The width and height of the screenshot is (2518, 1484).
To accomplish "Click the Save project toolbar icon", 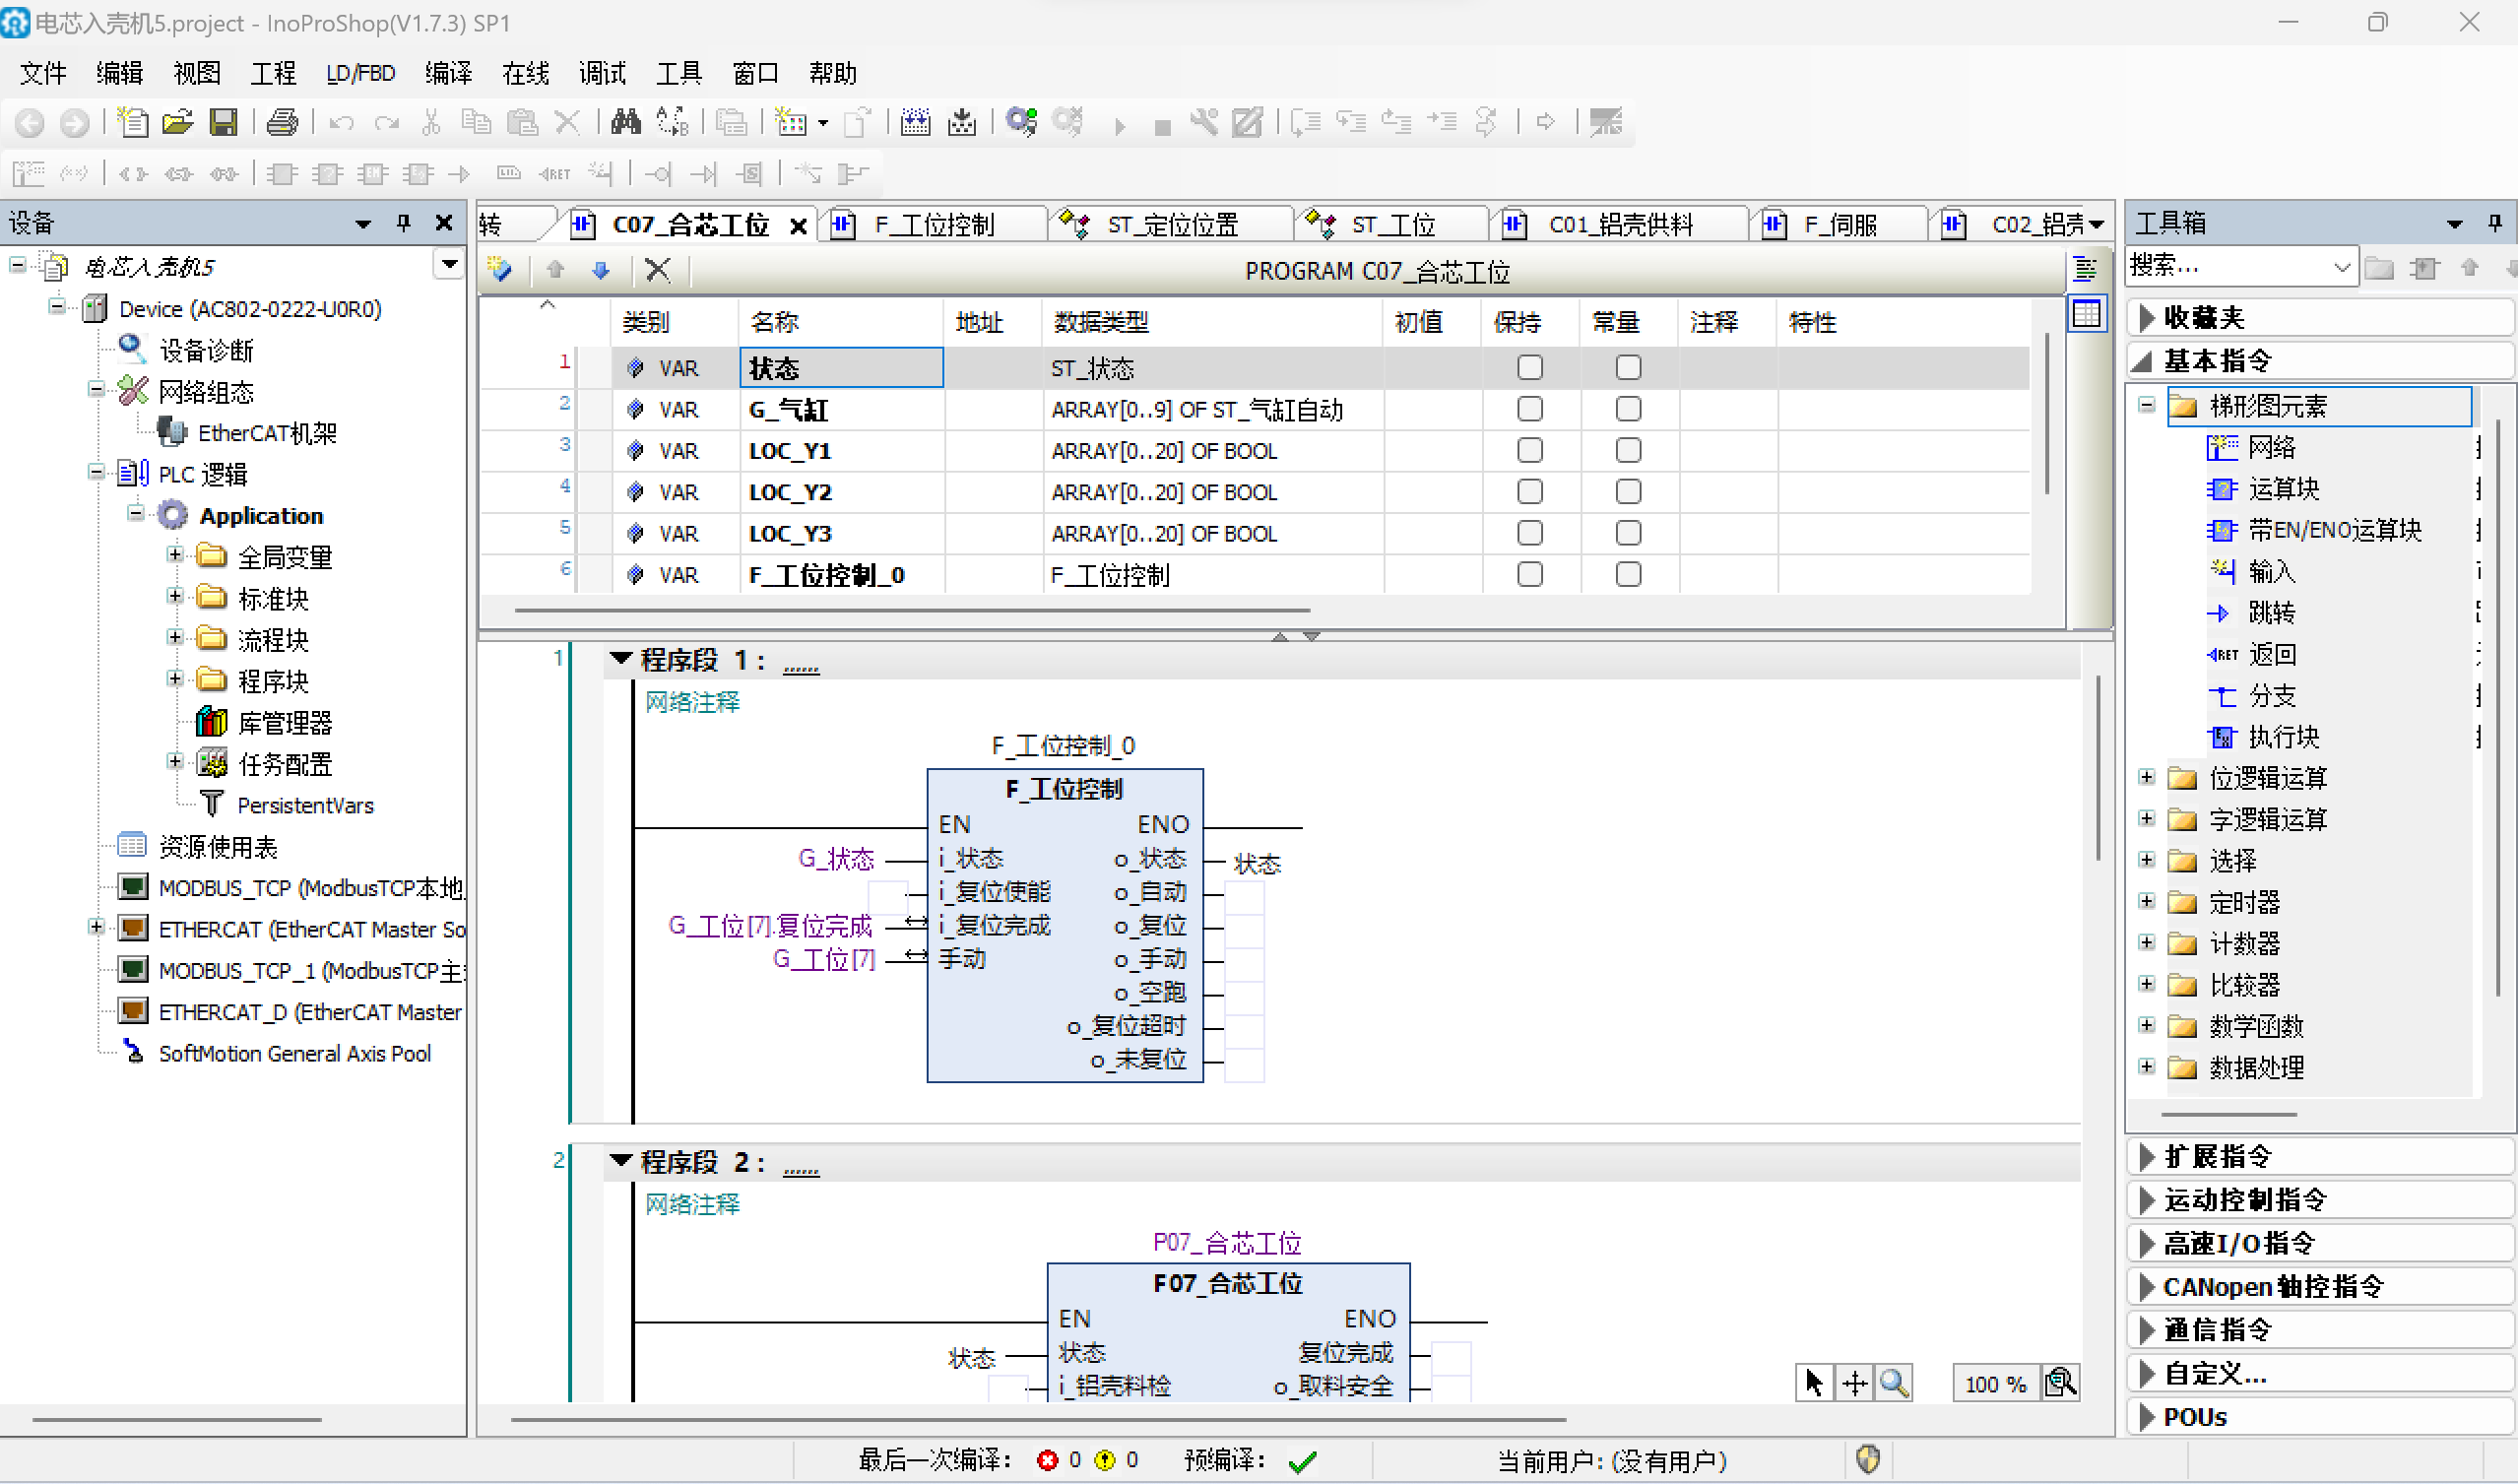I will pos(223,122).
